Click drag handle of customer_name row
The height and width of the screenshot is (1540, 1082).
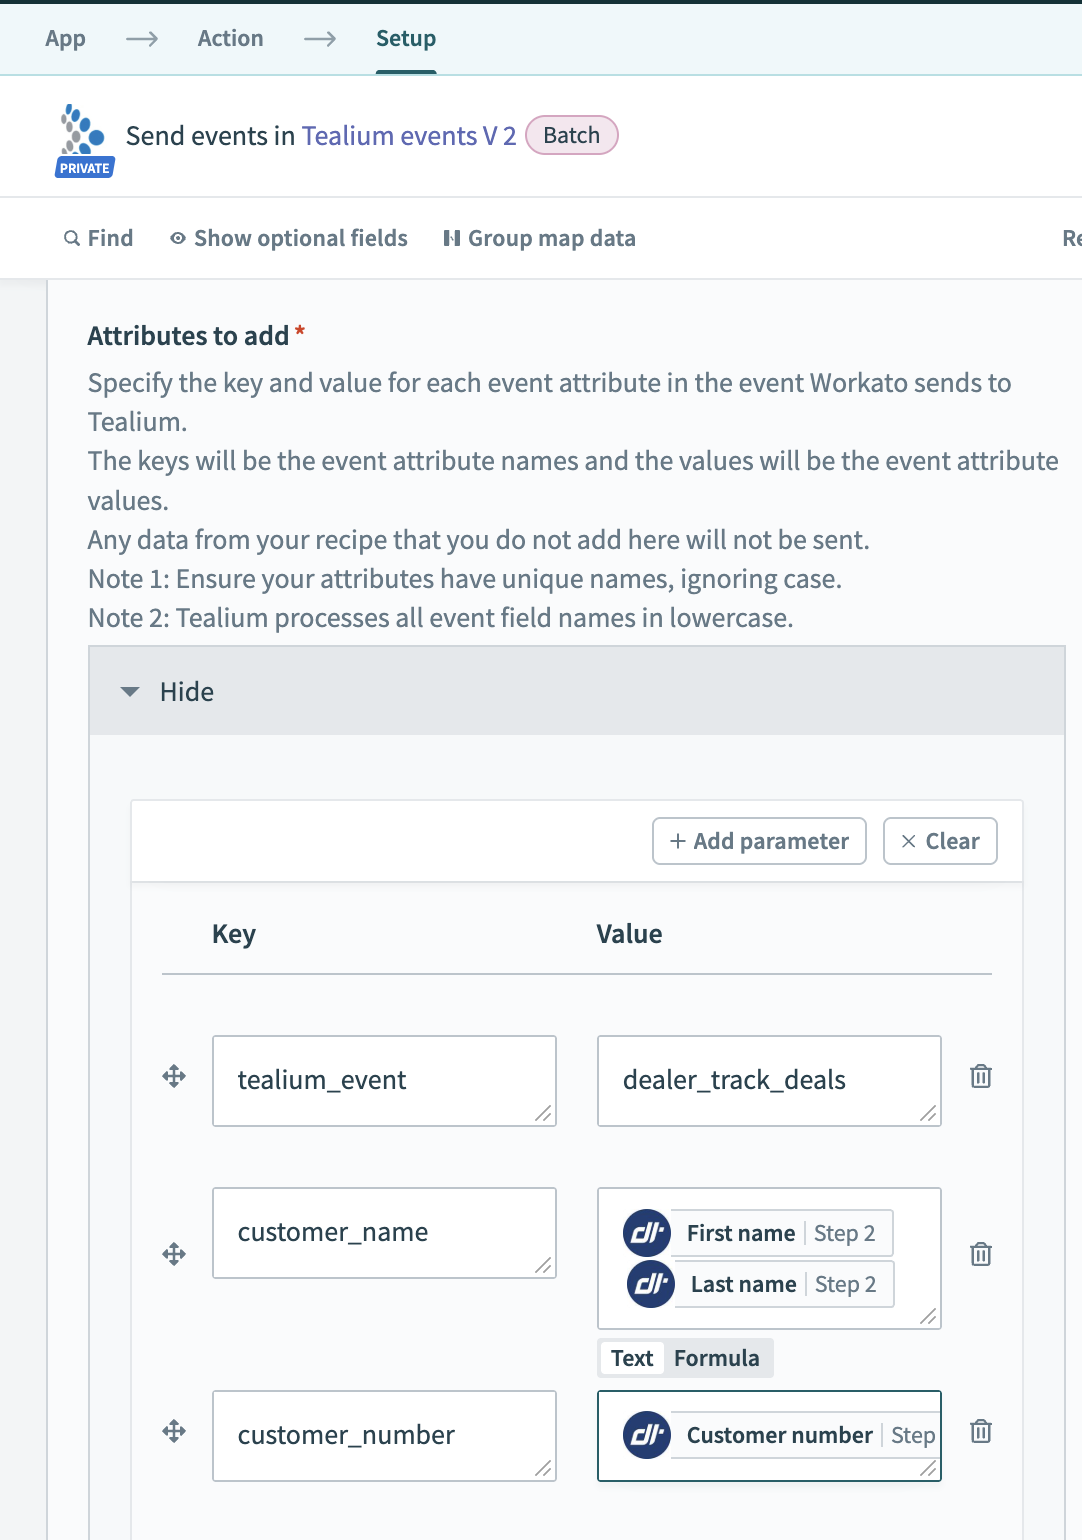[174, 1254]
